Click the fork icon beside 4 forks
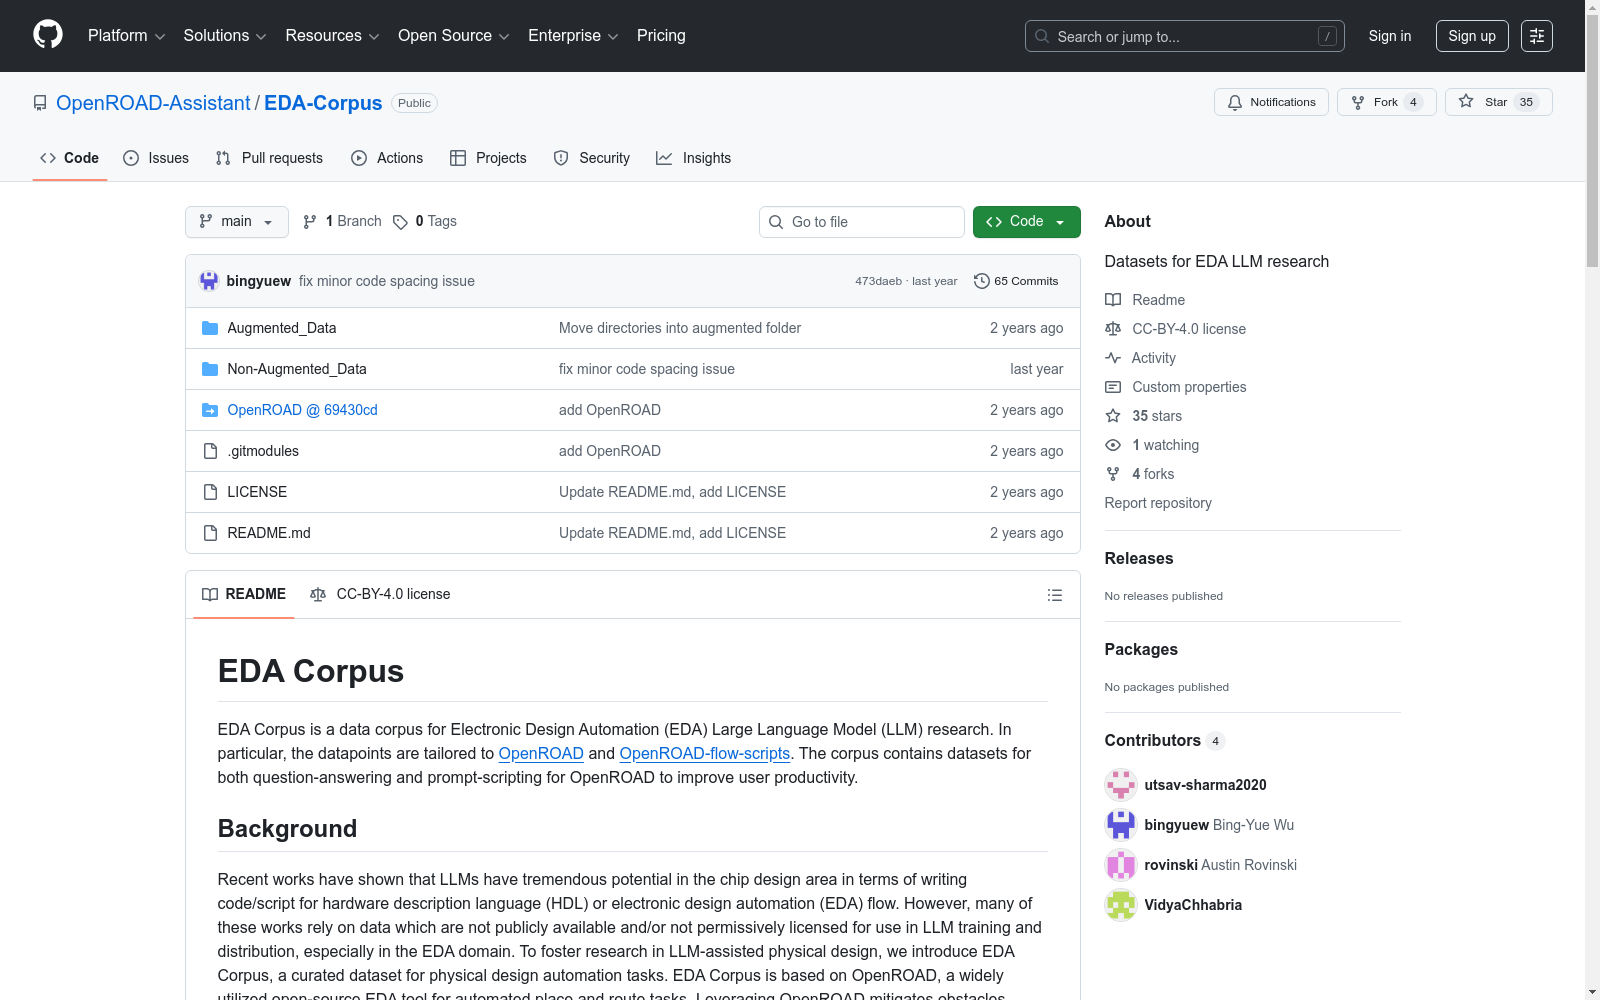Screen dimensions: 1600x1000 coord(1113,474)
